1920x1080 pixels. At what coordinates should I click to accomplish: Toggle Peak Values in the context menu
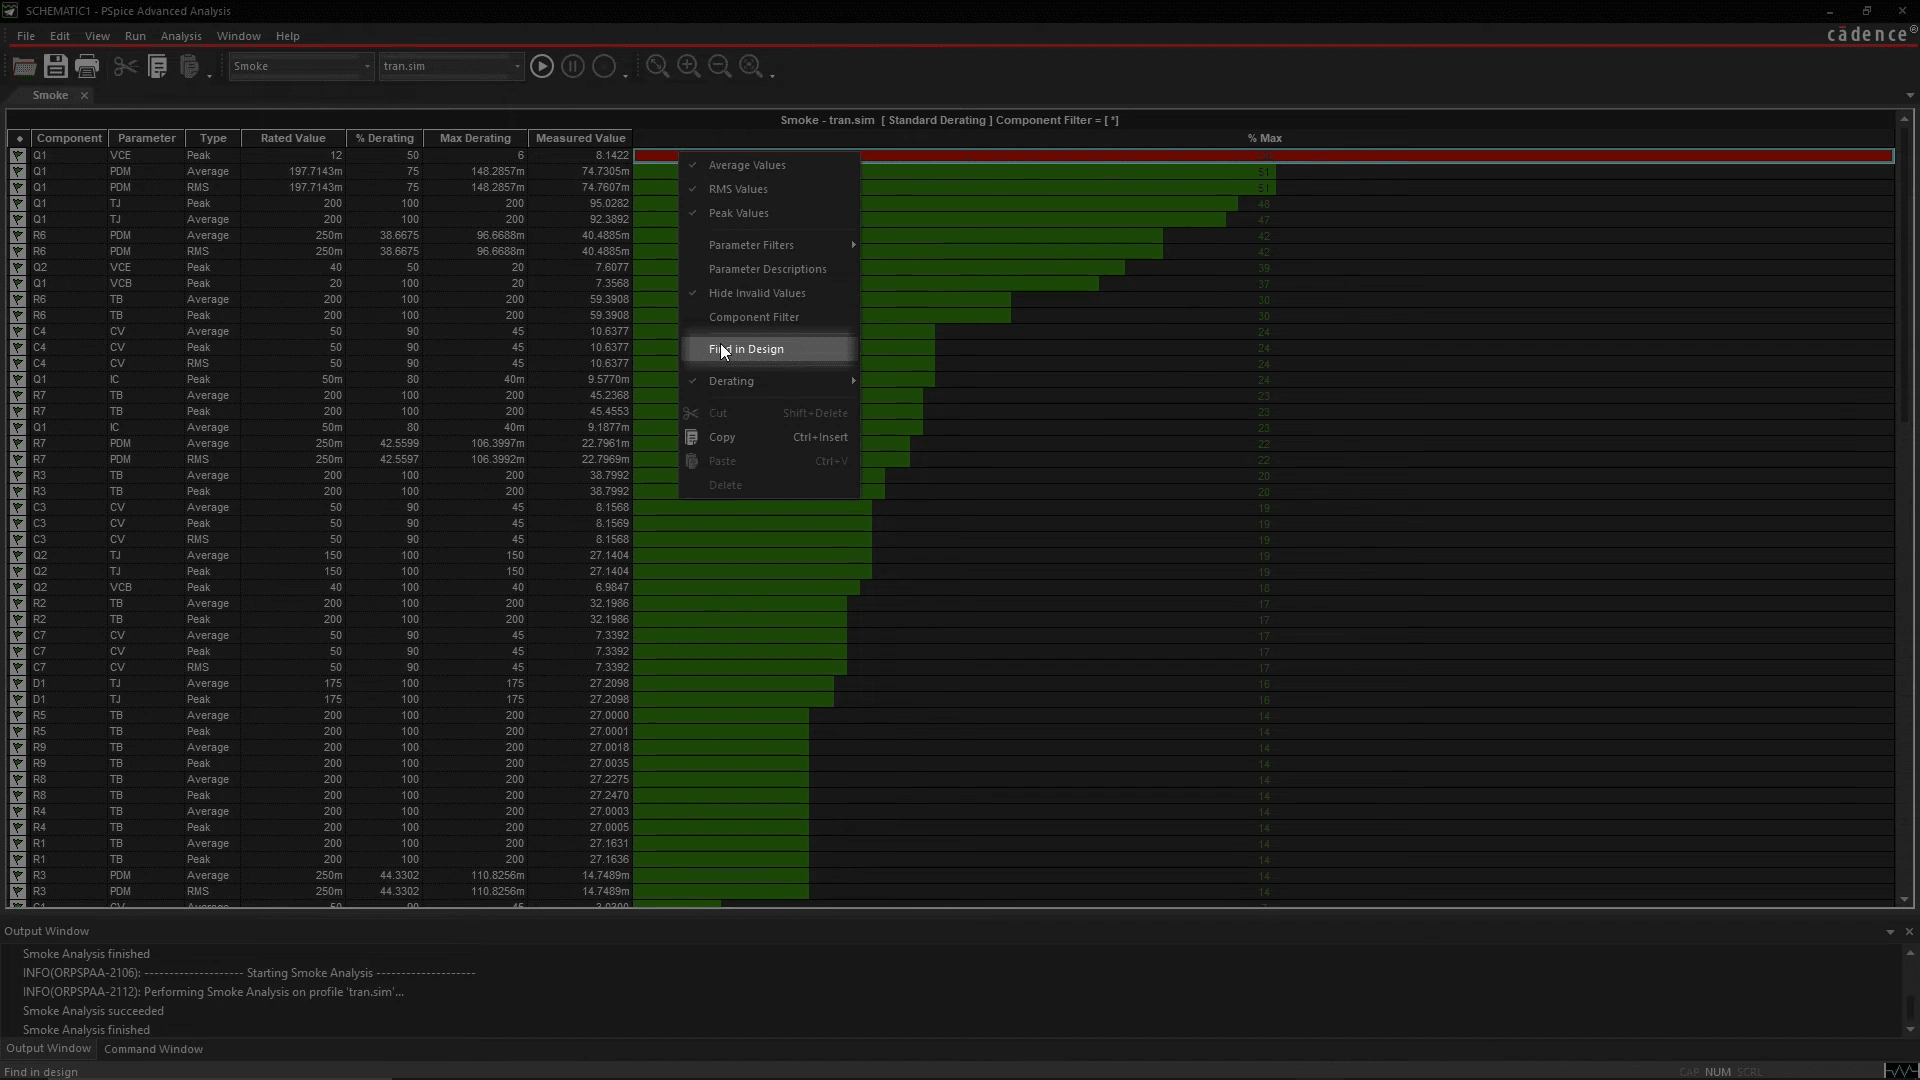click(x=769, y=213)
